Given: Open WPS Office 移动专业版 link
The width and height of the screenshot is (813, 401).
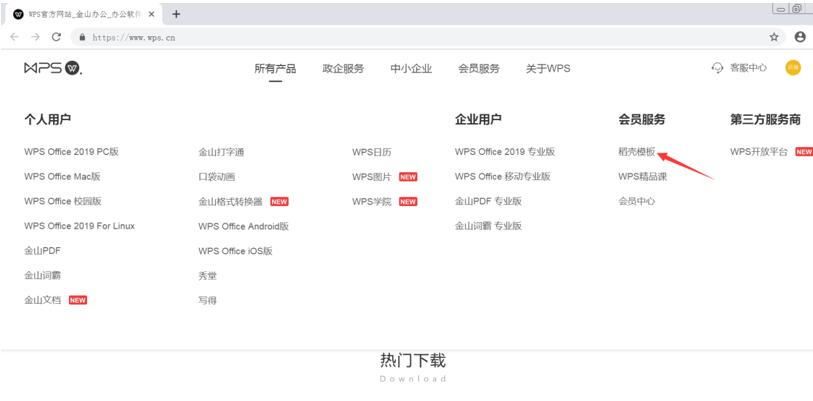Looking at the screenshot, I should coord(503,176).
